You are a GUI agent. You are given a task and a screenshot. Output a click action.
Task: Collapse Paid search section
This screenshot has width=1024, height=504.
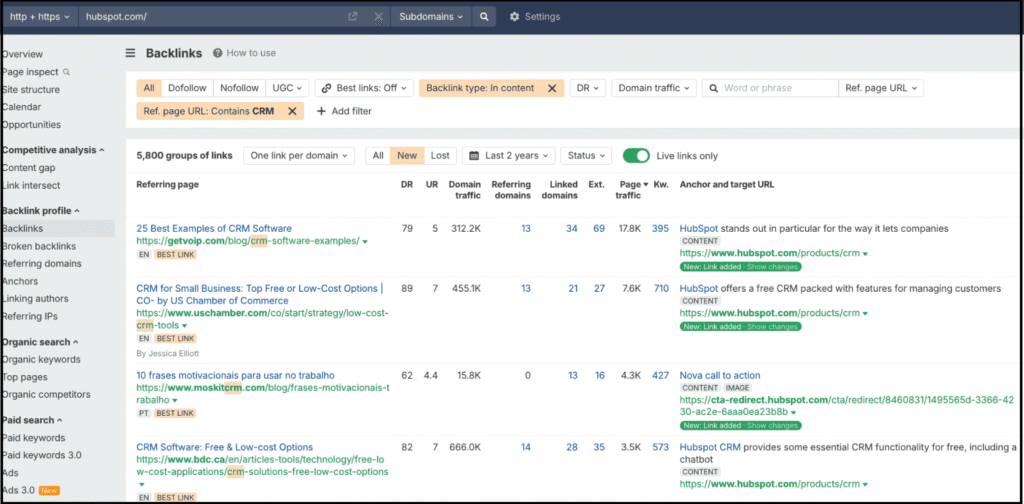(x=32, y=420)
